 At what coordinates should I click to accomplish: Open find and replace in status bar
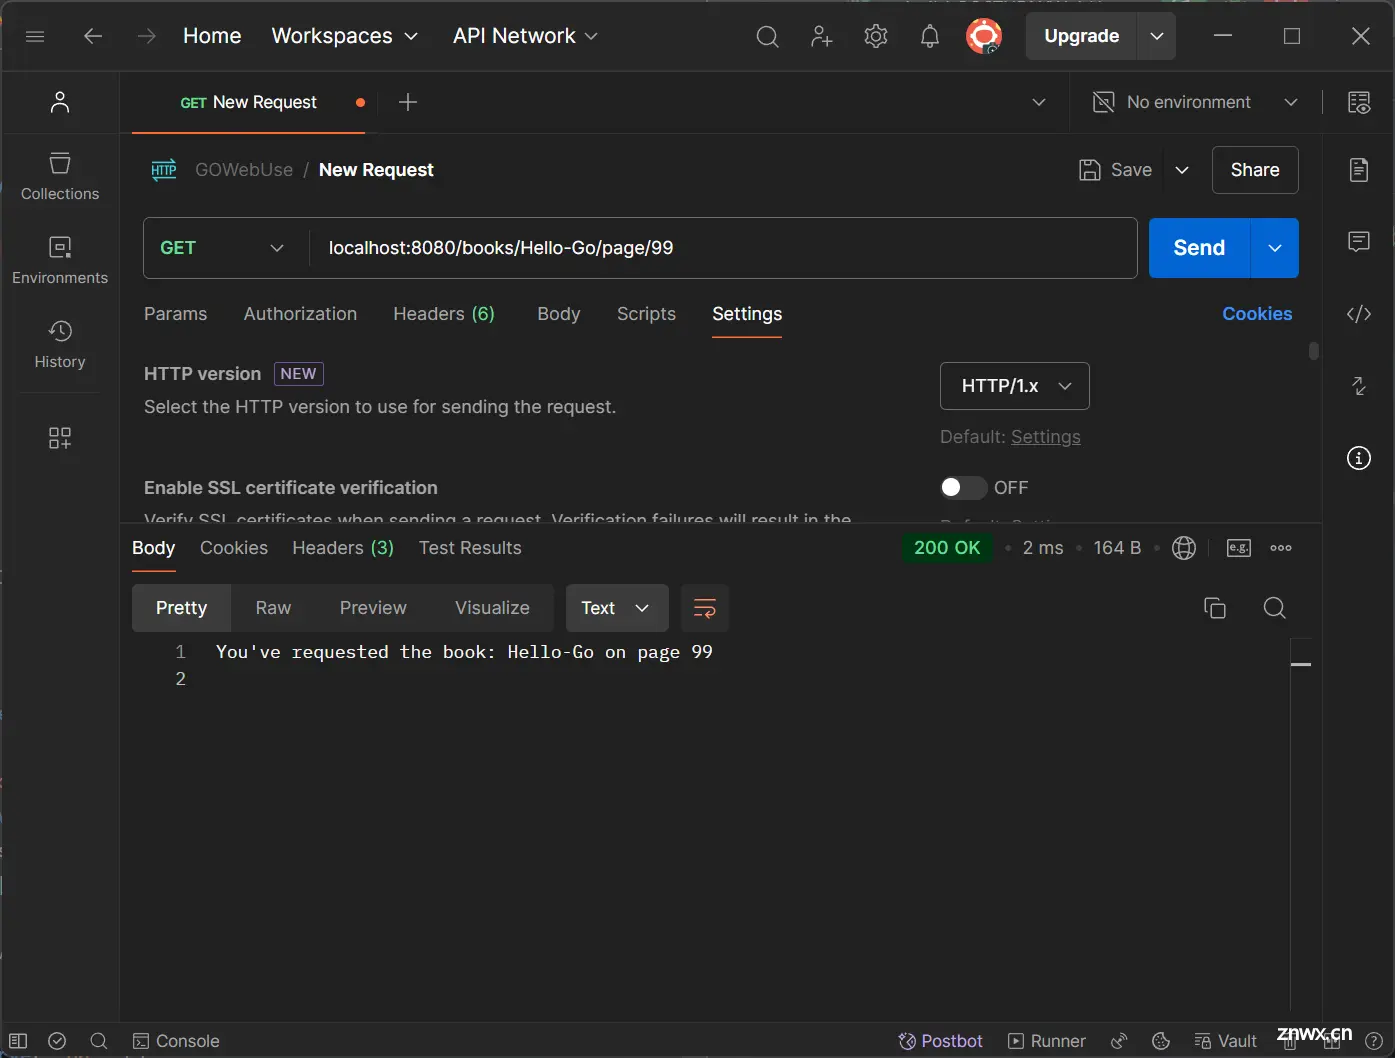(x=99, y=1041)
